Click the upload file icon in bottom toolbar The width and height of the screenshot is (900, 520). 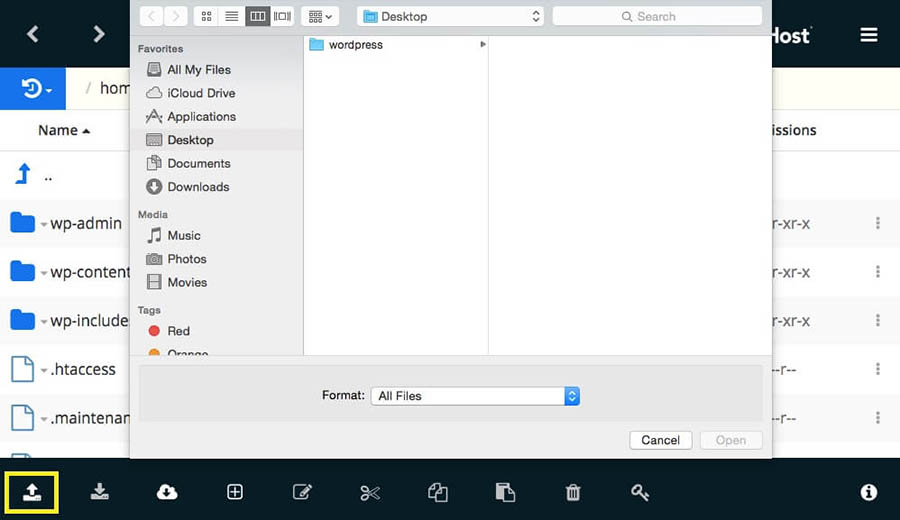32,492
